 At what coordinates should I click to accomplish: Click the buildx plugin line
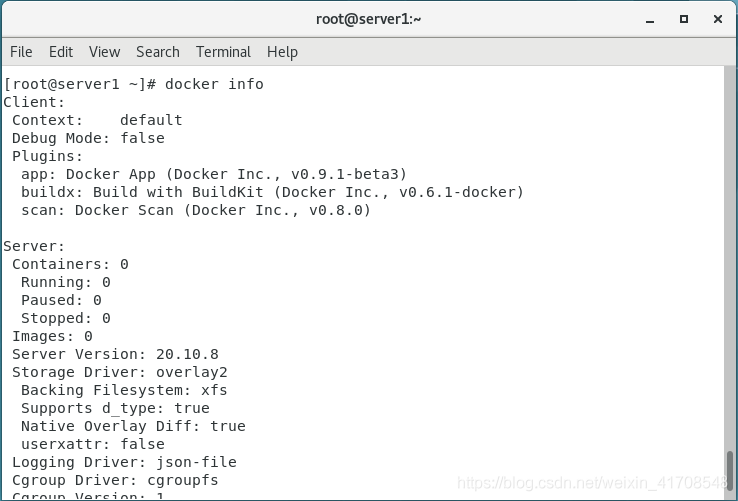coord(272,192)
